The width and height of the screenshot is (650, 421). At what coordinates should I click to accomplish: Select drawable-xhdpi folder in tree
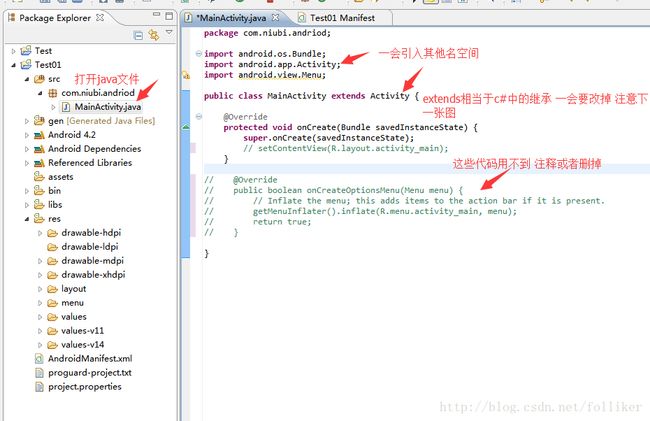pos(93,275)
